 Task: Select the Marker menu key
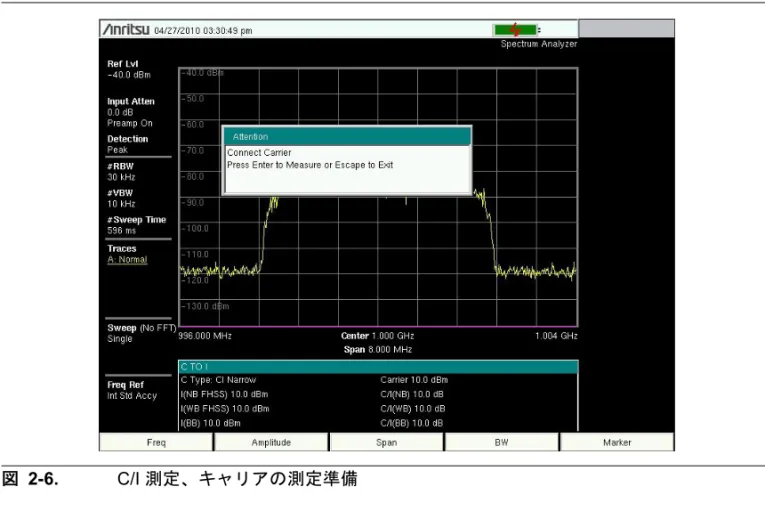pyautogui.click(x=617, y=442)
